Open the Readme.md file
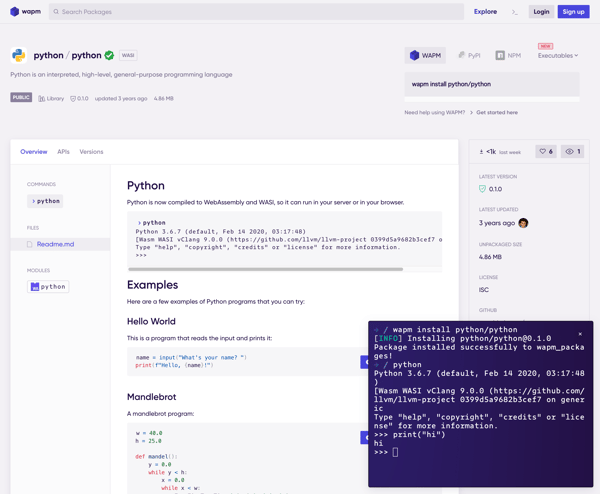Viewport: 600px width, 494px height. coord(55,244)
